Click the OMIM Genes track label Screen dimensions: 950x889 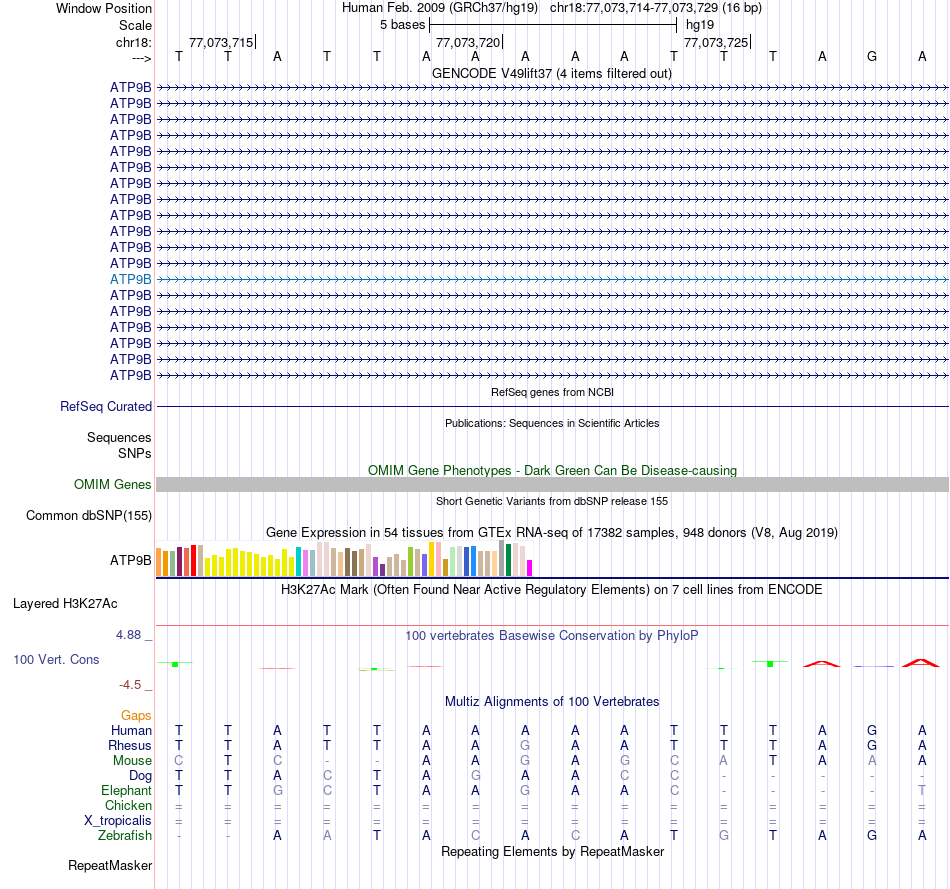pyautogui.click(x=113, y=484)
